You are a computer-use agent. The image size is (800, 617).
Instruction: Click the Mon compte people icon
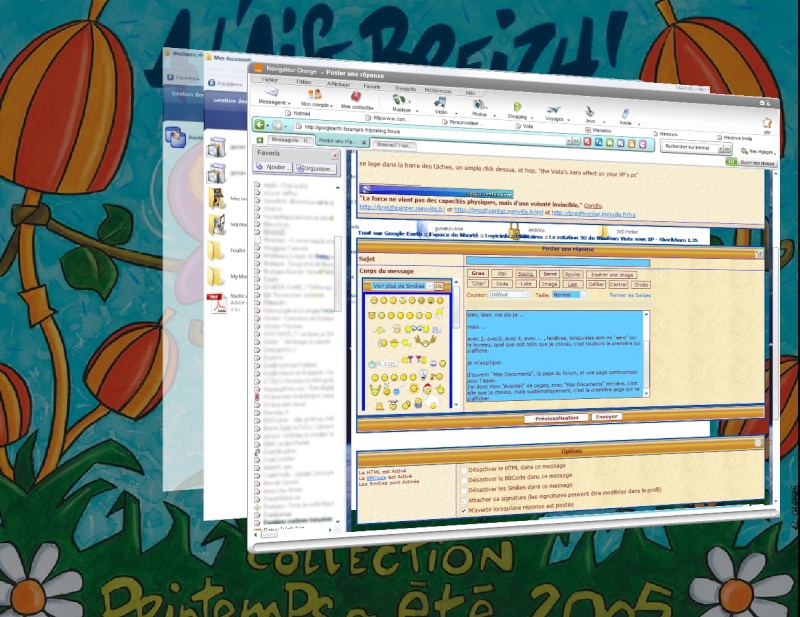(314, 94)
